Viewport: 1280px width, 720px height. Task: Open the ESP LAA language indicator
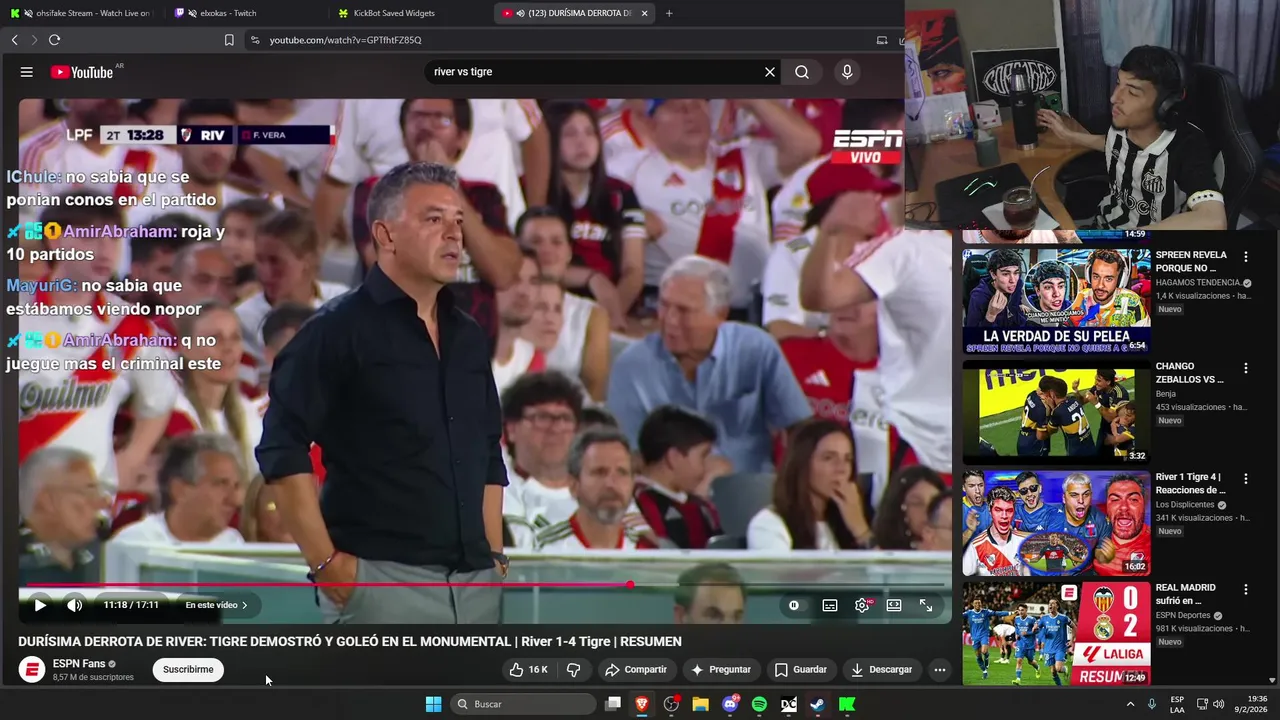pos(1177,704)
